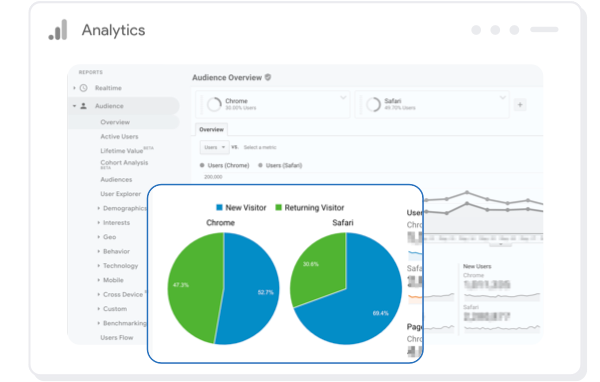
Task: Click the Safari segment ring icon
Action: pos(373,104)
